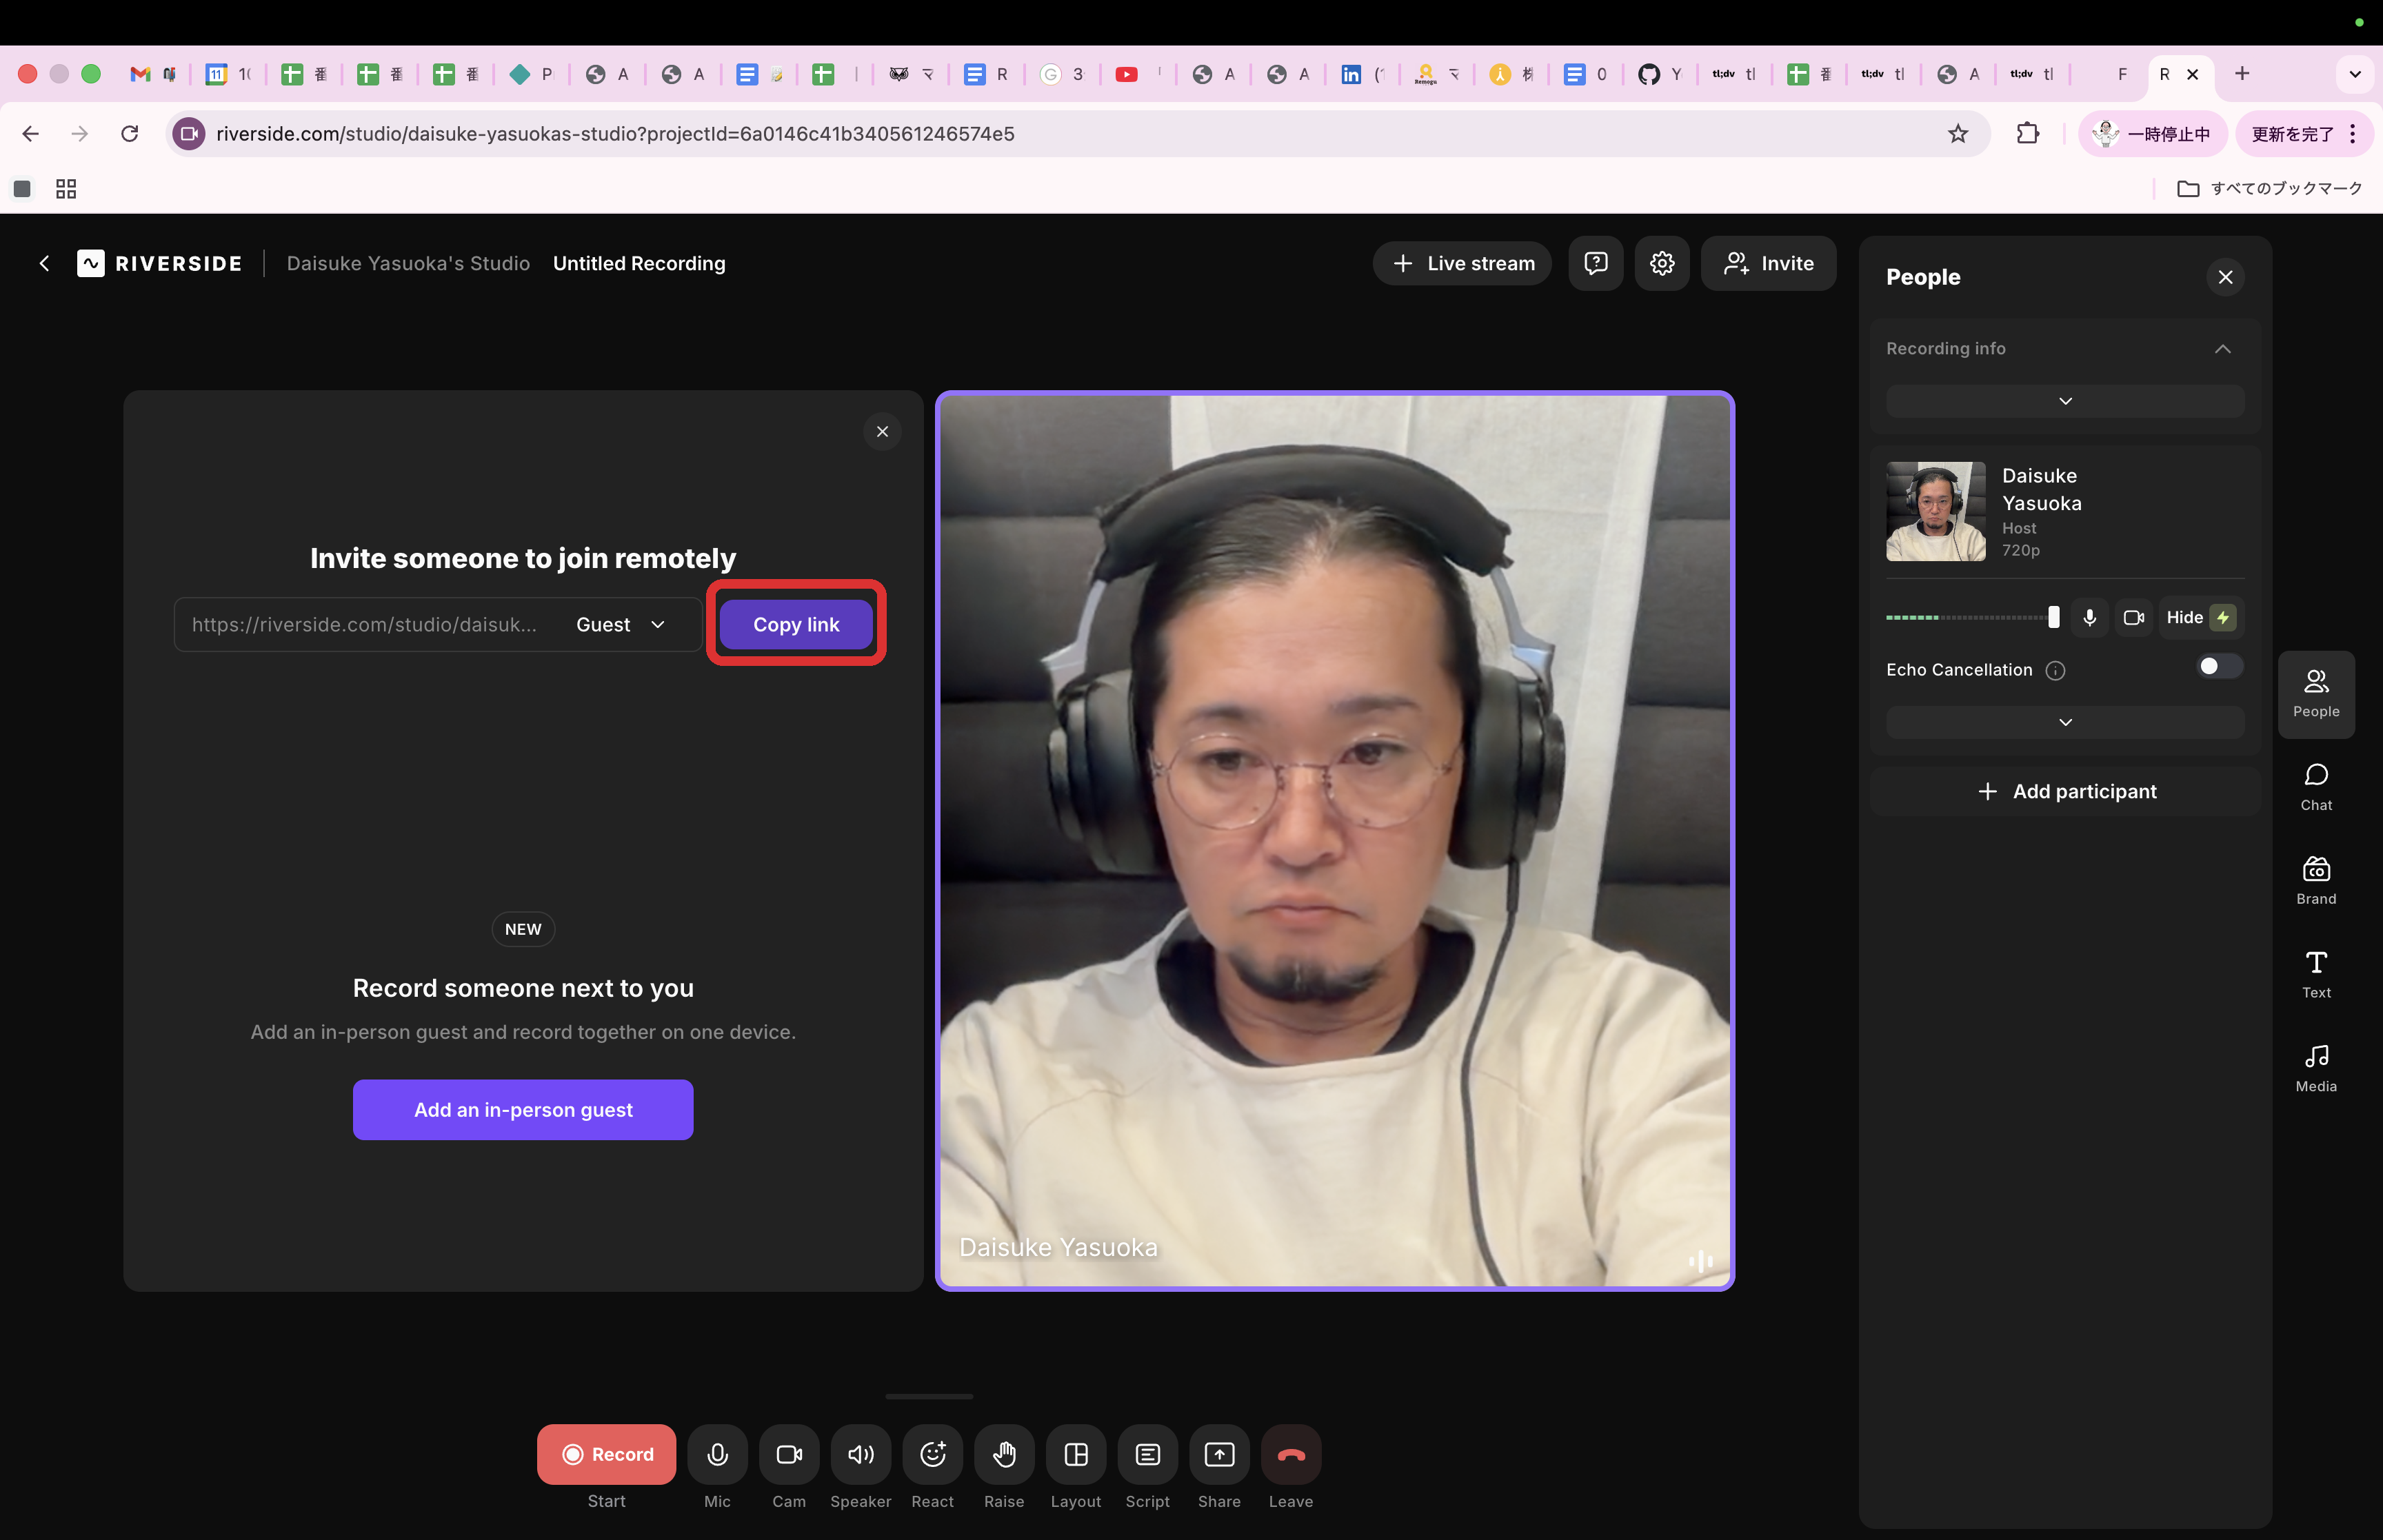Viewport: 2383px width, 1540px height.
Task: Click the Add participant button
Action: click(2066, 791)
